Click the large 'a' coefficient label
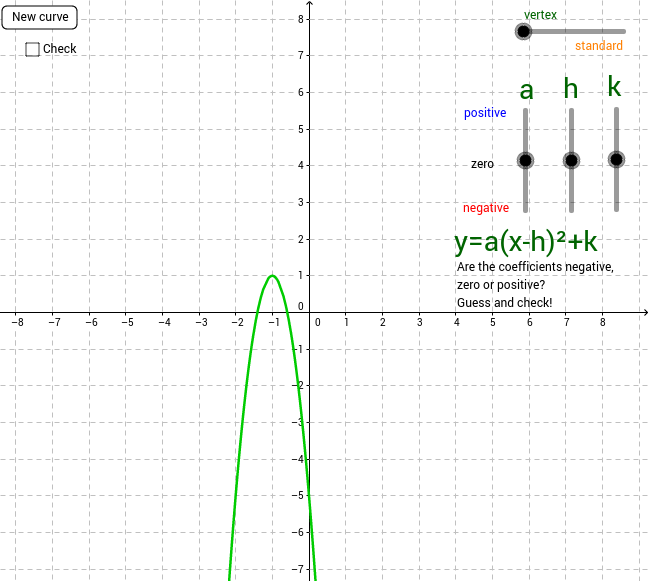Viewport: 648px width, 581px height. (526, 90)
